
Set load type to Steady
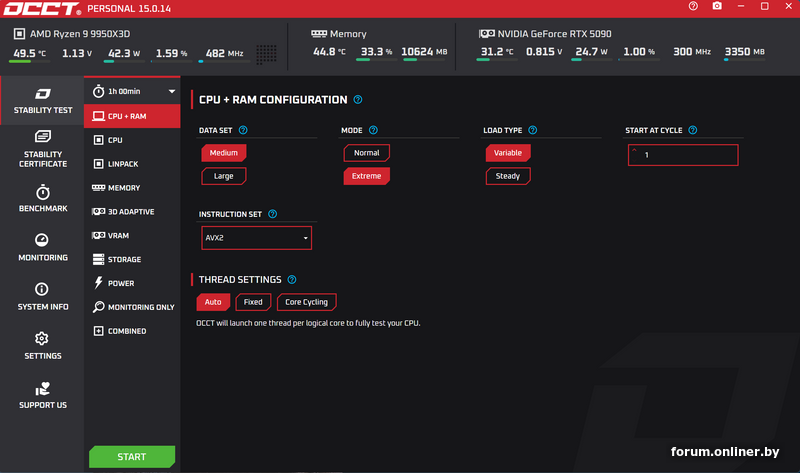coord(508,176)
